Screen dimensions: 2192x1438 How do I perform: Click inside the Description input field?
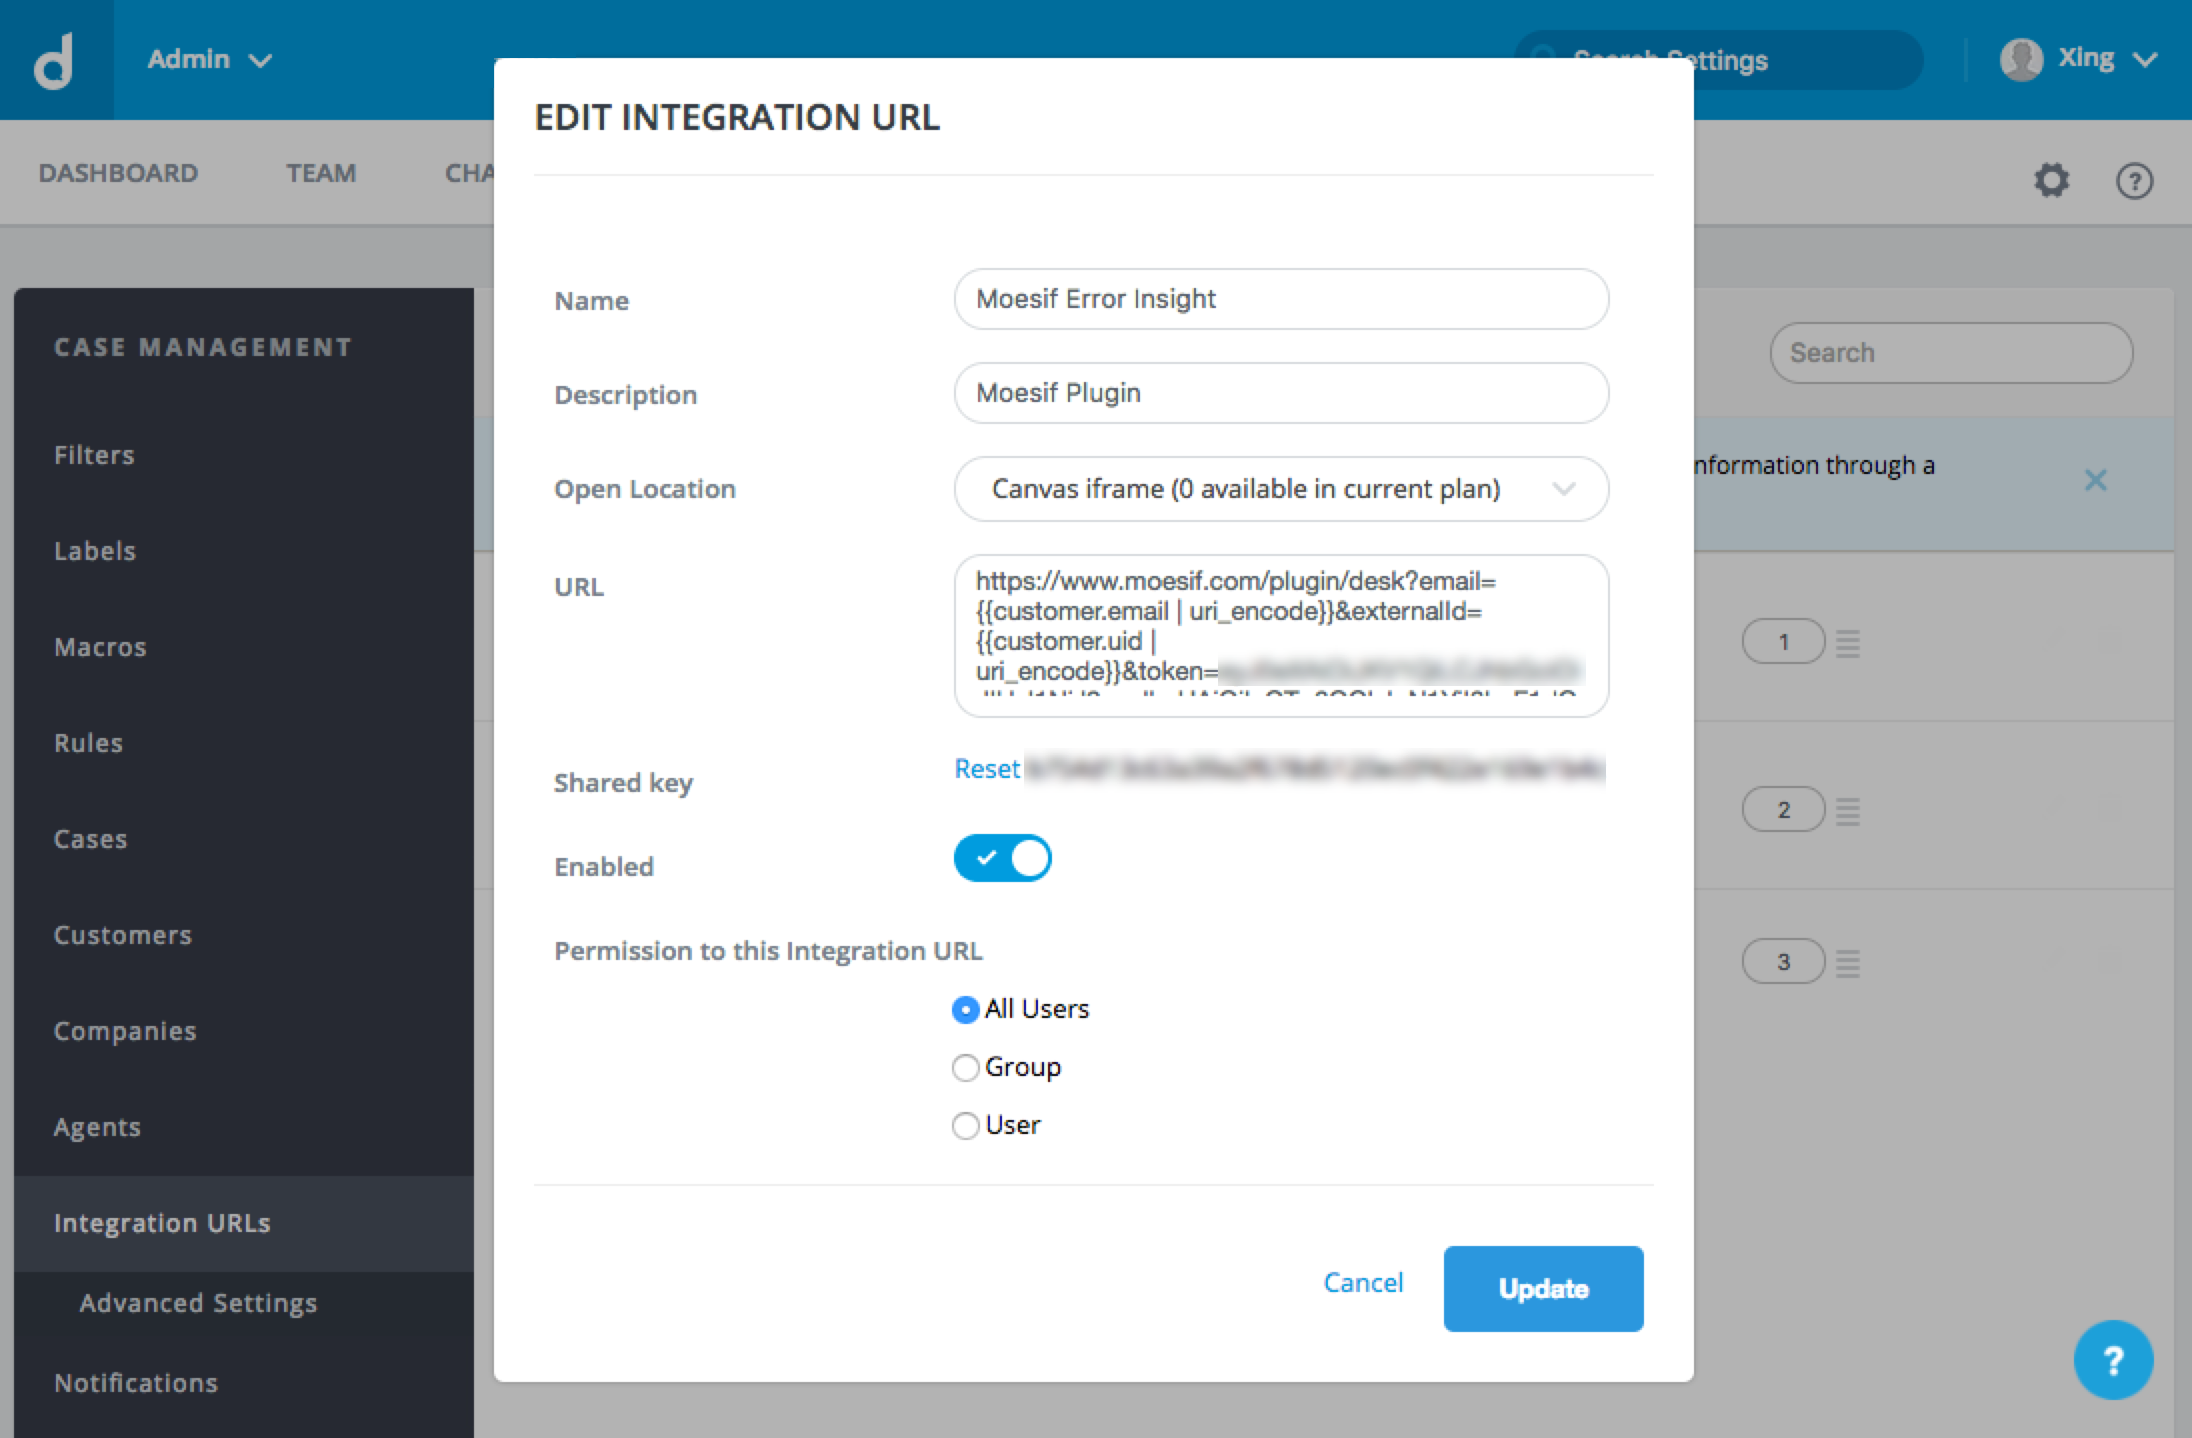tap(1281, 393)
